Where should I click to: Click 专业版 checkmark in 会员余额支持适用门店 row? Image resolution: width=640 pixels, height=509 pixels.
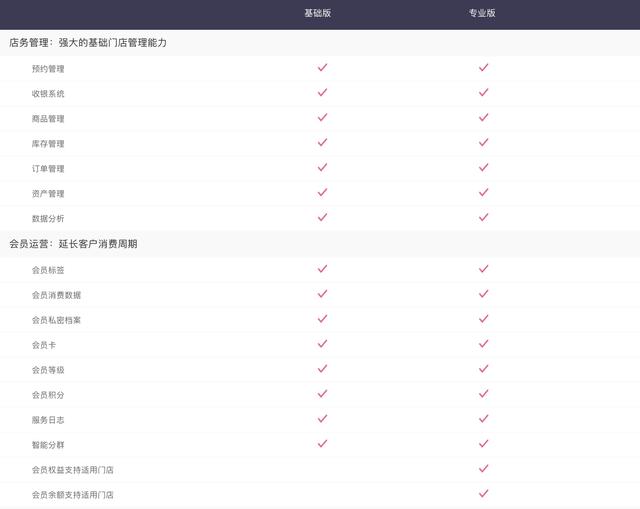[484, 493]
